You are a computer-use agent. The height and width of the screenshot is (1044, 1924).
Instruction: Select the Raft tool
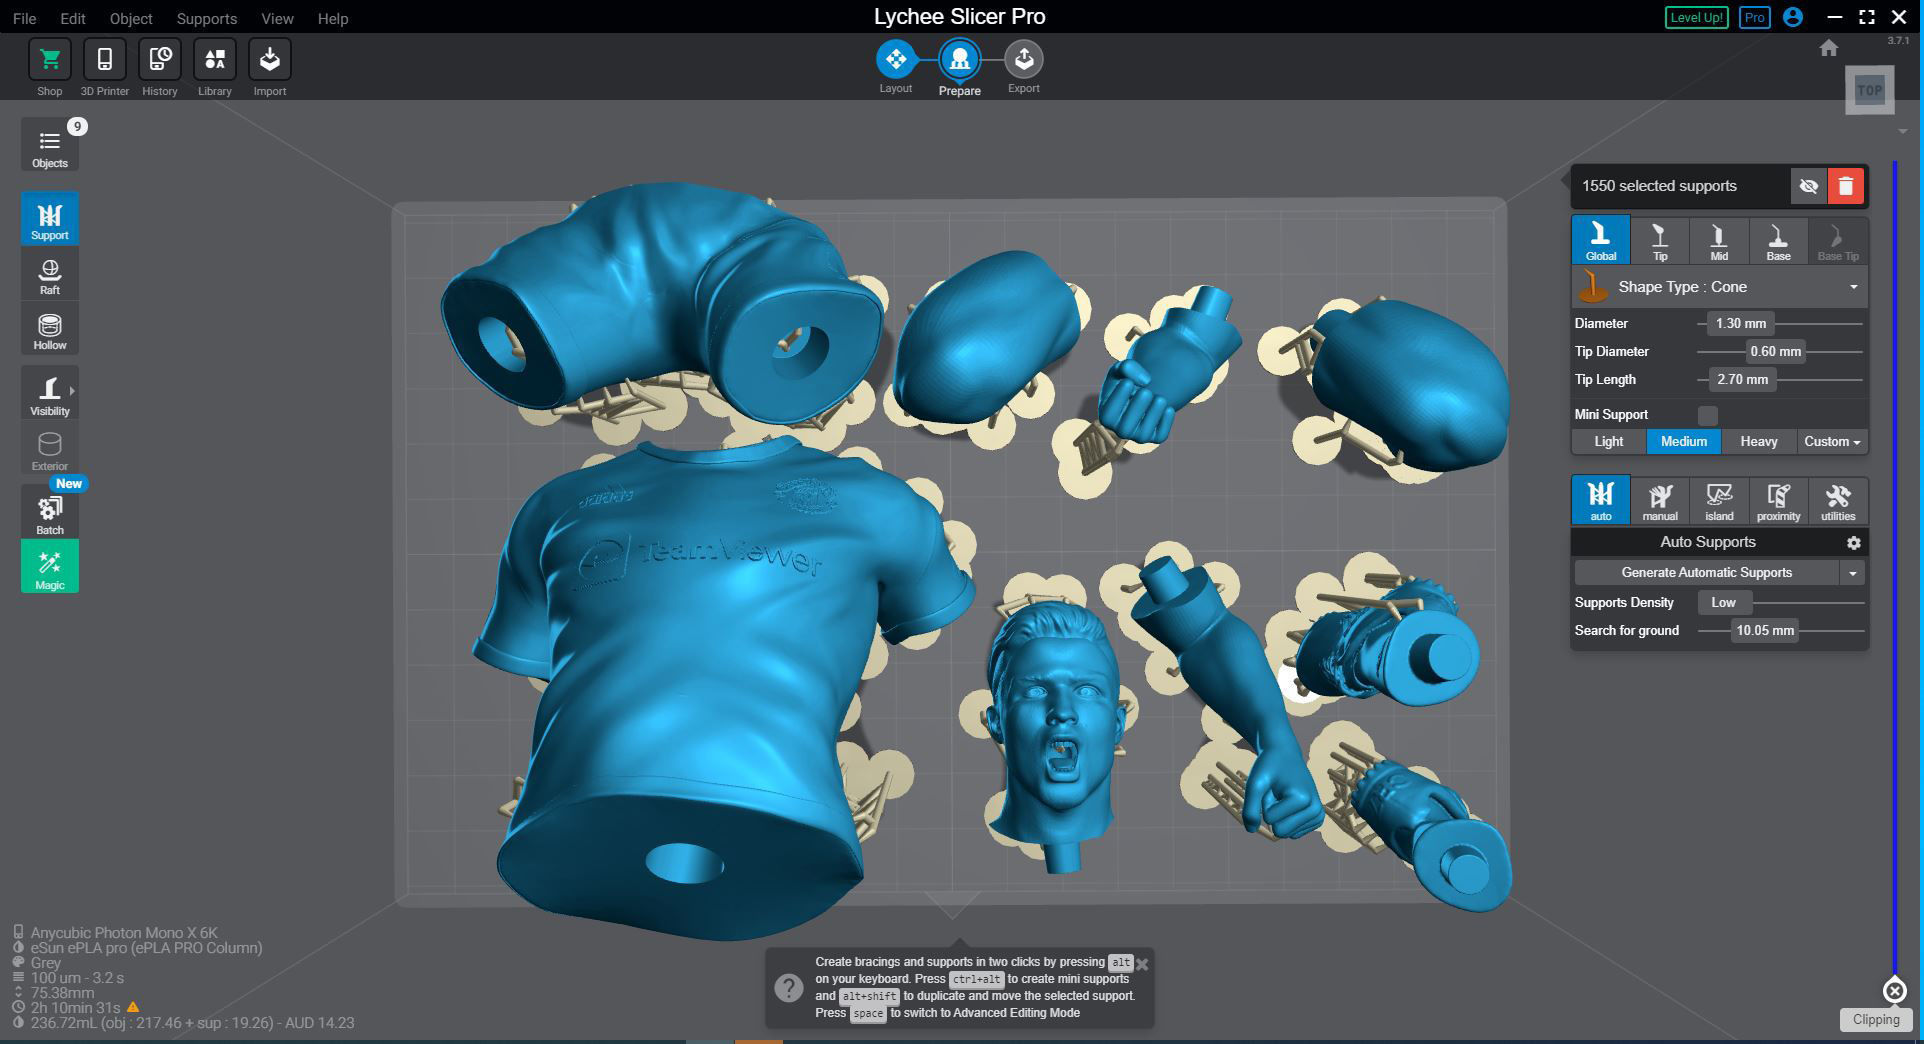[x=49, y=273]
